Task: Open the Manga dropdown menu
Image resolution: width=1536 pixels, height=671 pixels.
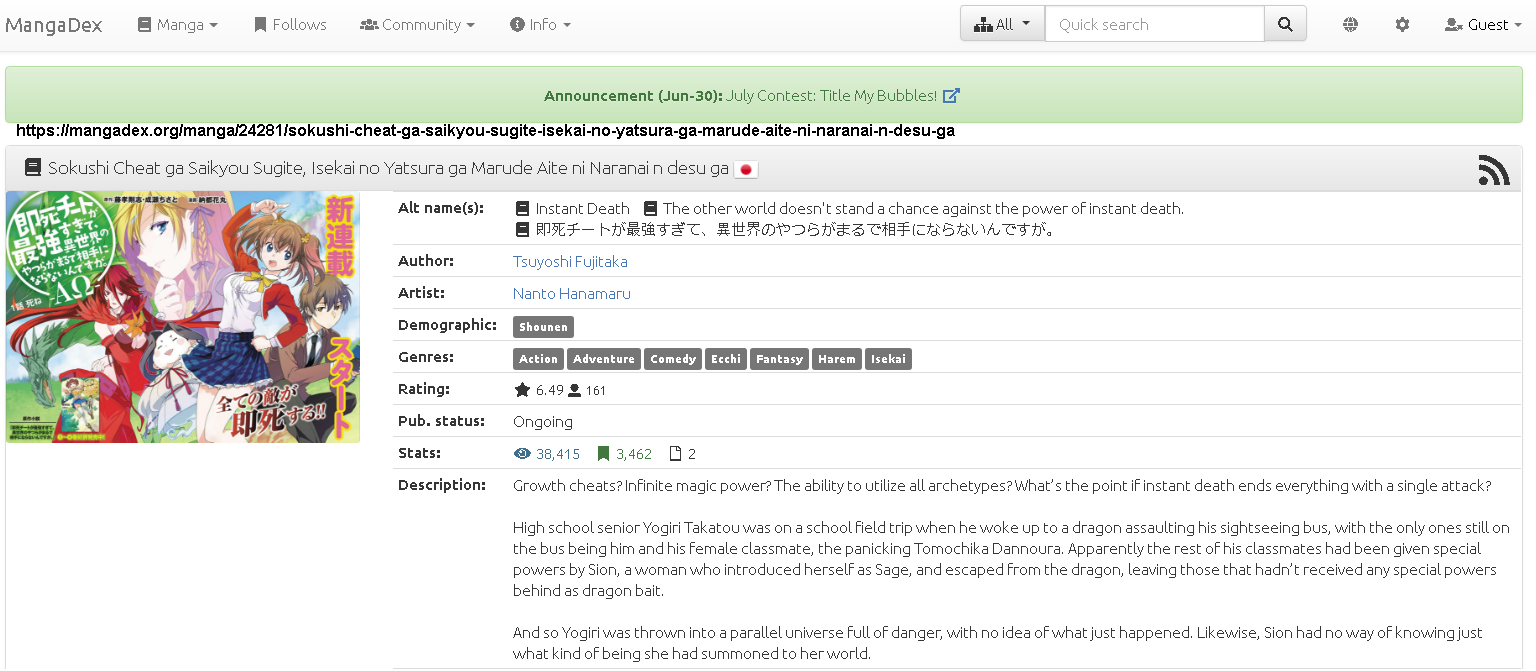Action: [x=178, y=25]
